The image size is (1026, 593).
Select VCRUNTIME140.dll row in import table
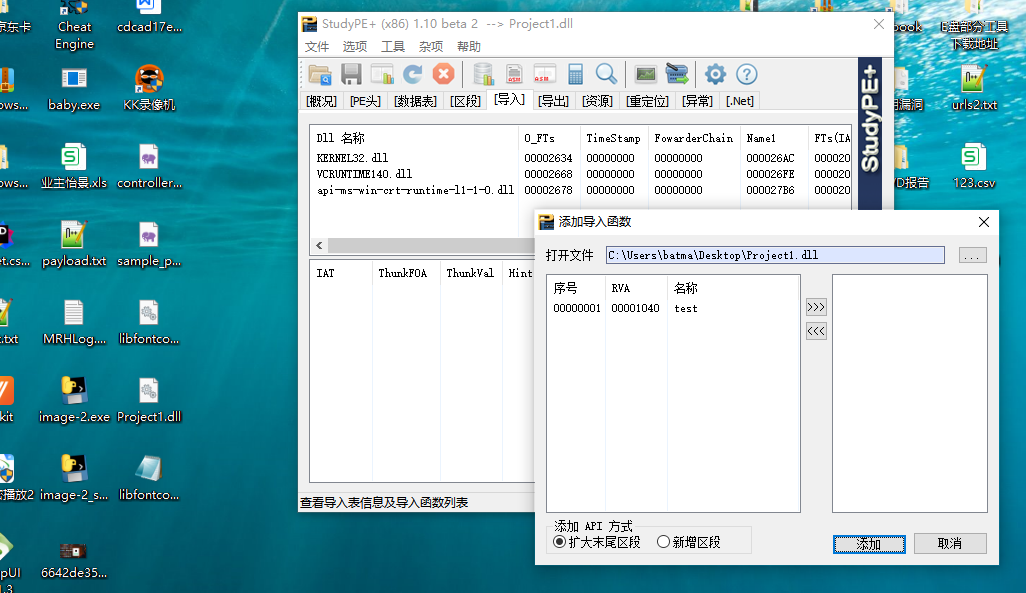[580, 174]
